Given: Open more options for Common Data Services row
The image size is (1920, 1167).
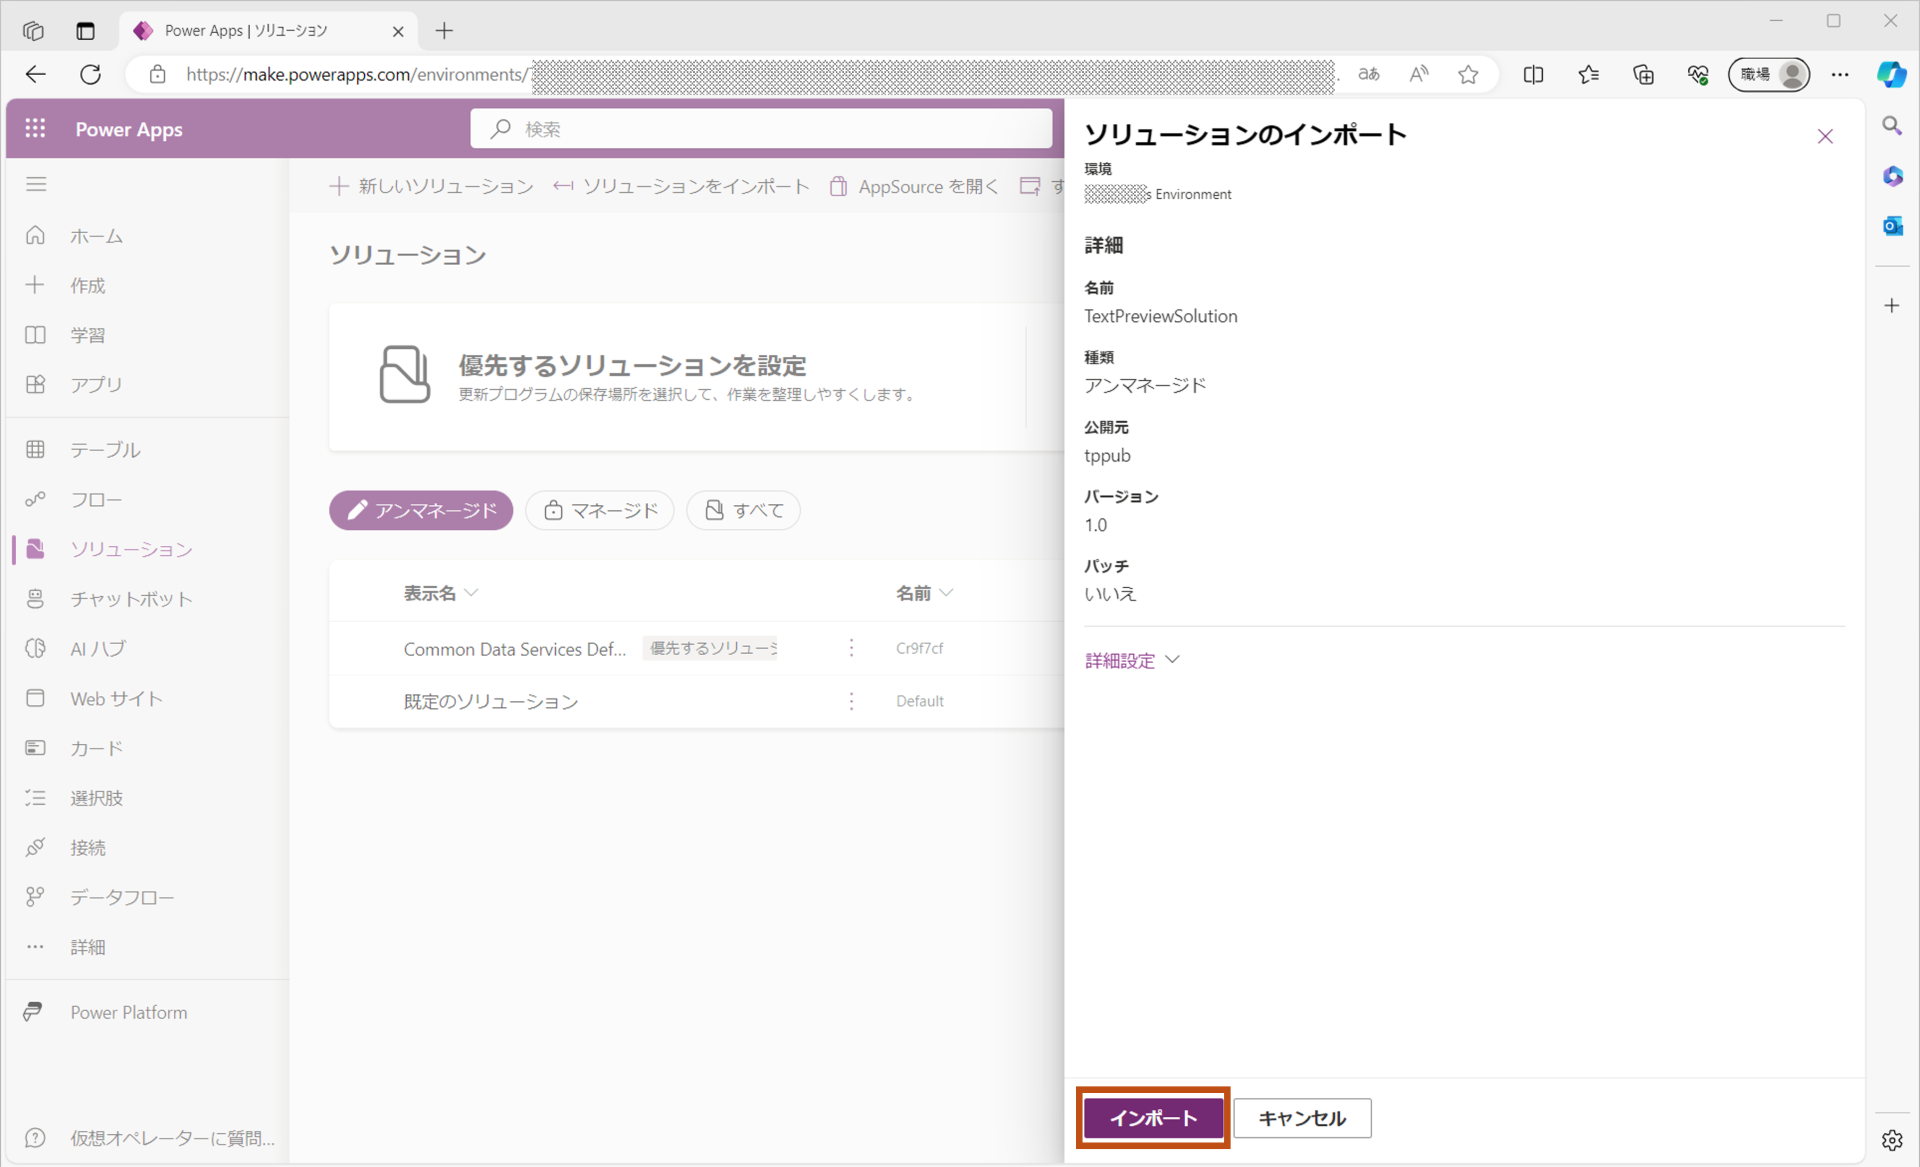Looking at the screenshot, I should coord(851,648).
